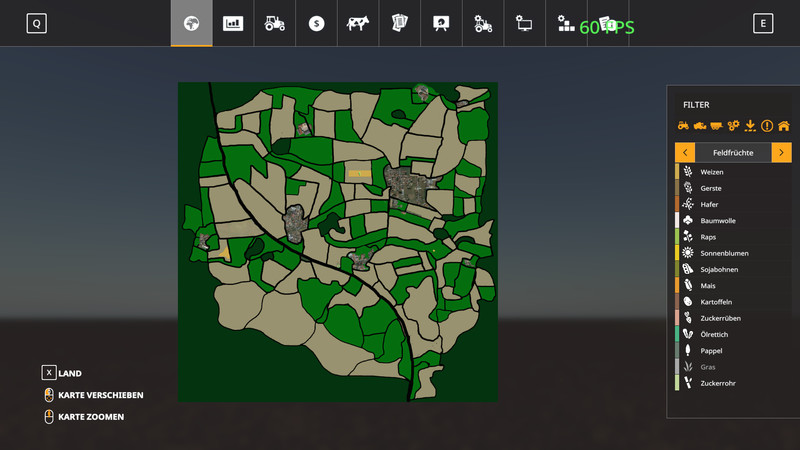The width and height of the screenshot is (800, 450).
Task: Click the color strip beside Baumwolle
Action: pos(677,220)
